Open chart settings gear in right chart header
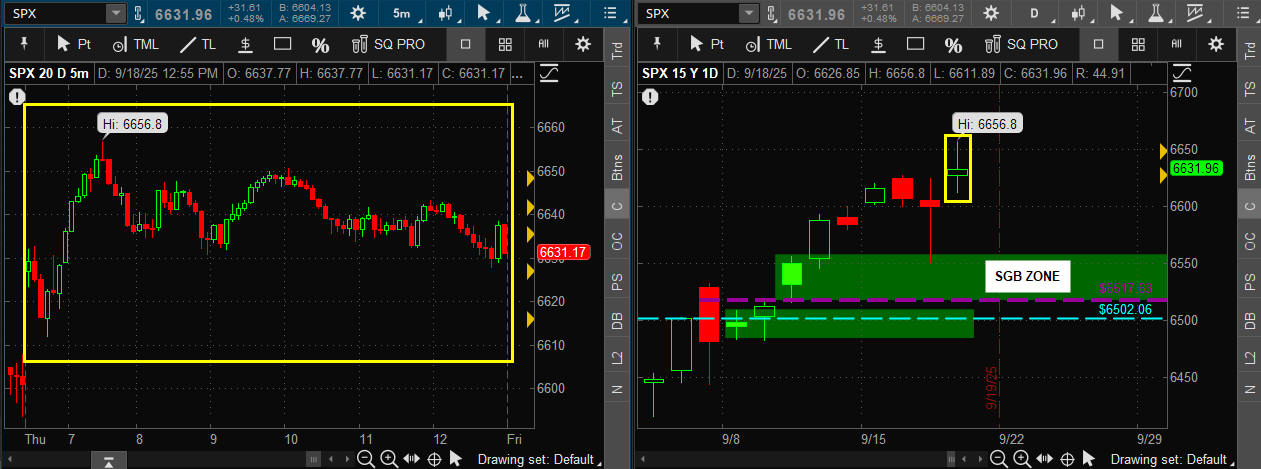This screenshot has width=1261, height=469. click(x=1216, y=45)
